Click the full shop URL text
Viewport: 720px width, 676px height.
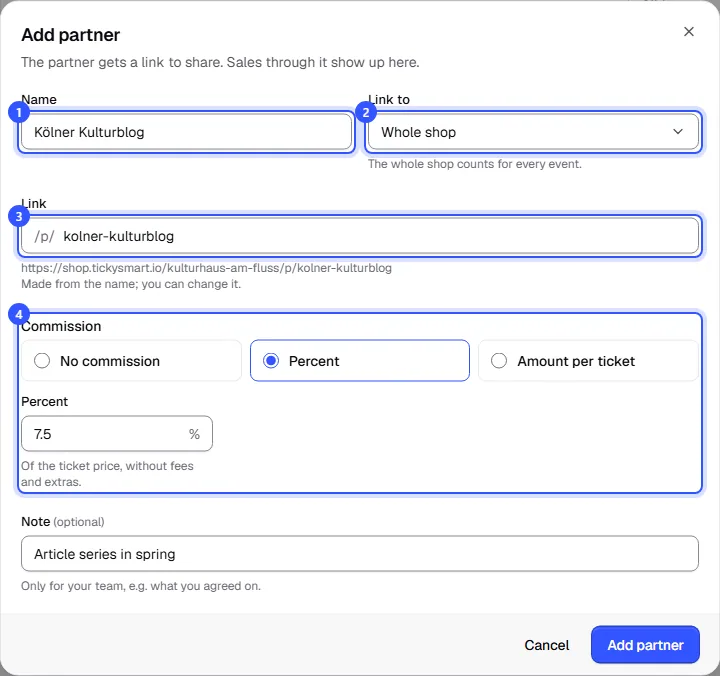(x=207, y=268)
